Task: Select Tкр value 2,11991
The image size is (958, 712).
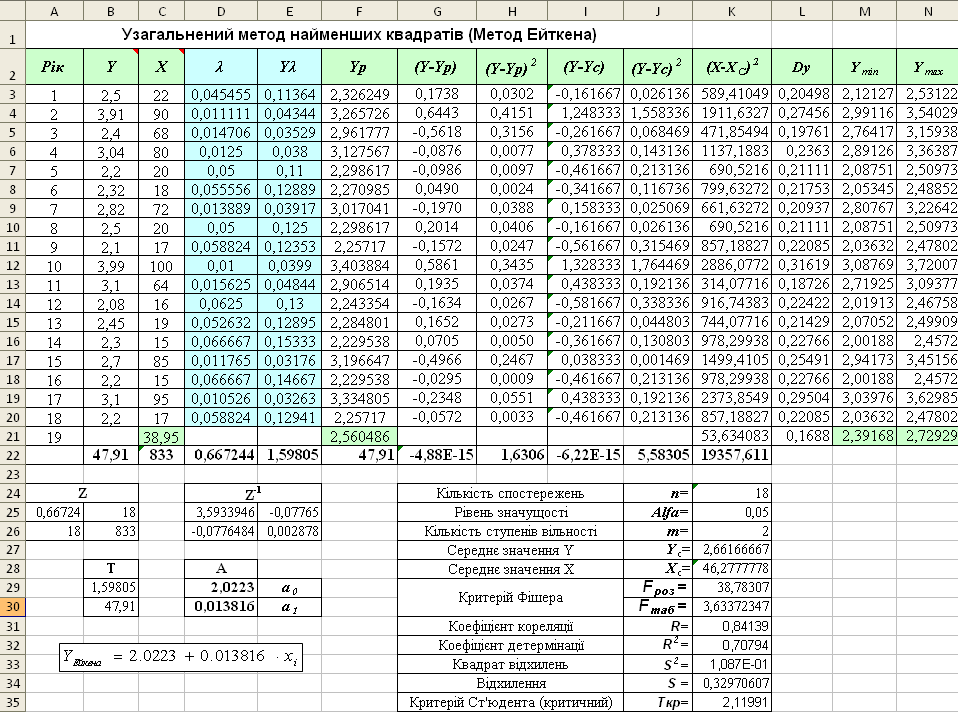Action: click(732, 702)
